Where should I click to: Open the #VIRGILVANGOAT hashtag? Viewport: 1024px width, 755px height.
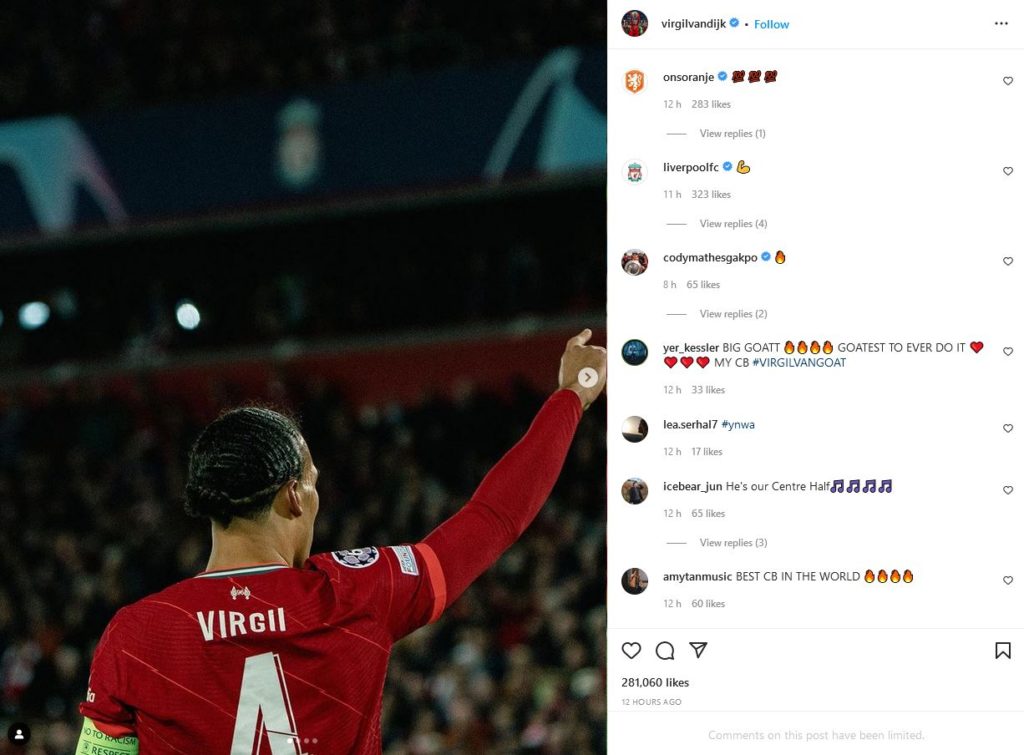(x=799, y=362)
